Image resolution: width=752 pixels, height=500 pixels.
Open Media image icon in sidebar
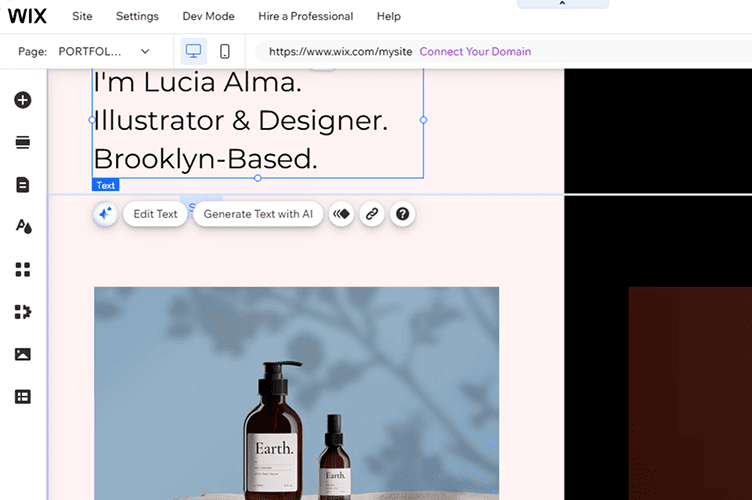click(22, 354)
